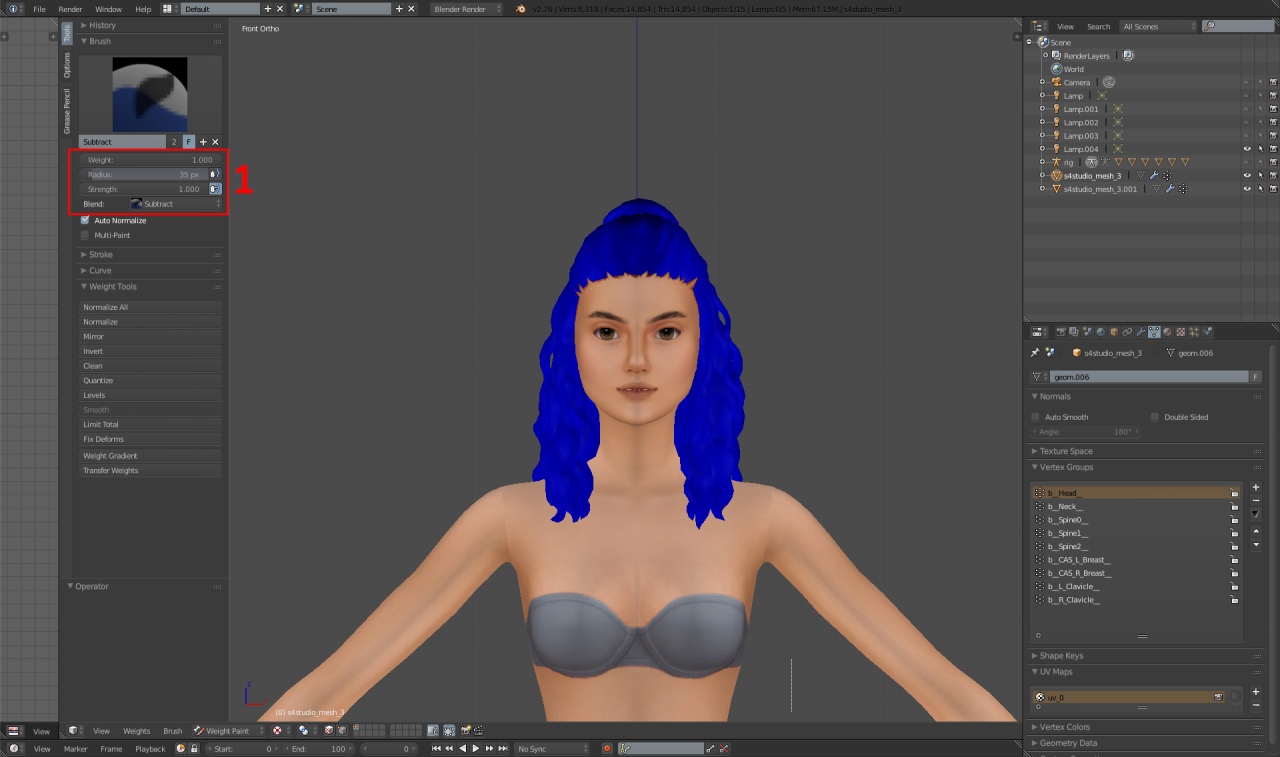Click the geom.006 mesh name field
The height and width of the screenshot is (757, 1280).
click(1148, 377)
